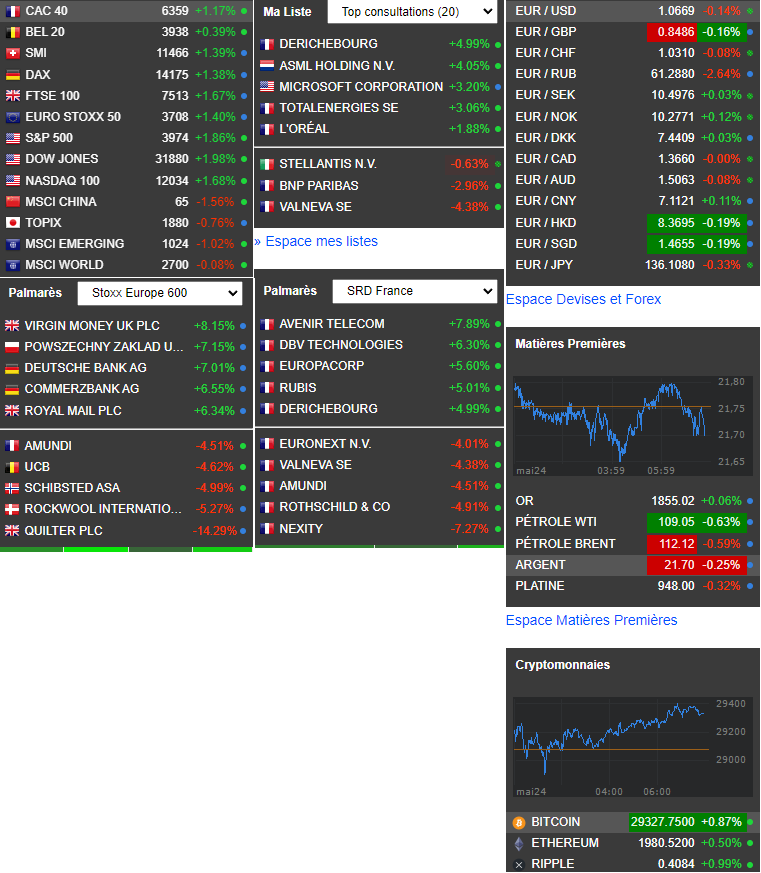Screen dimensions: 761x873
Task: Click the green status dot on Bitcoin row
Action: coord(752,822)
